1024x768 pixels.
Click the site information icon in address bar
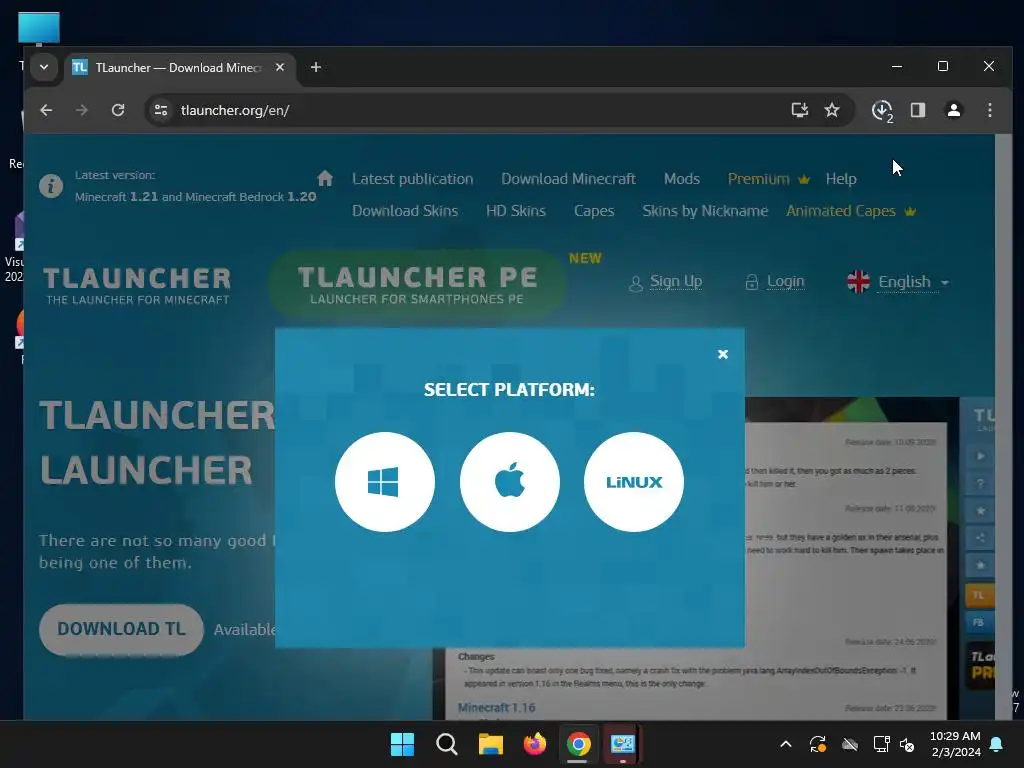[x=161, y=110]
